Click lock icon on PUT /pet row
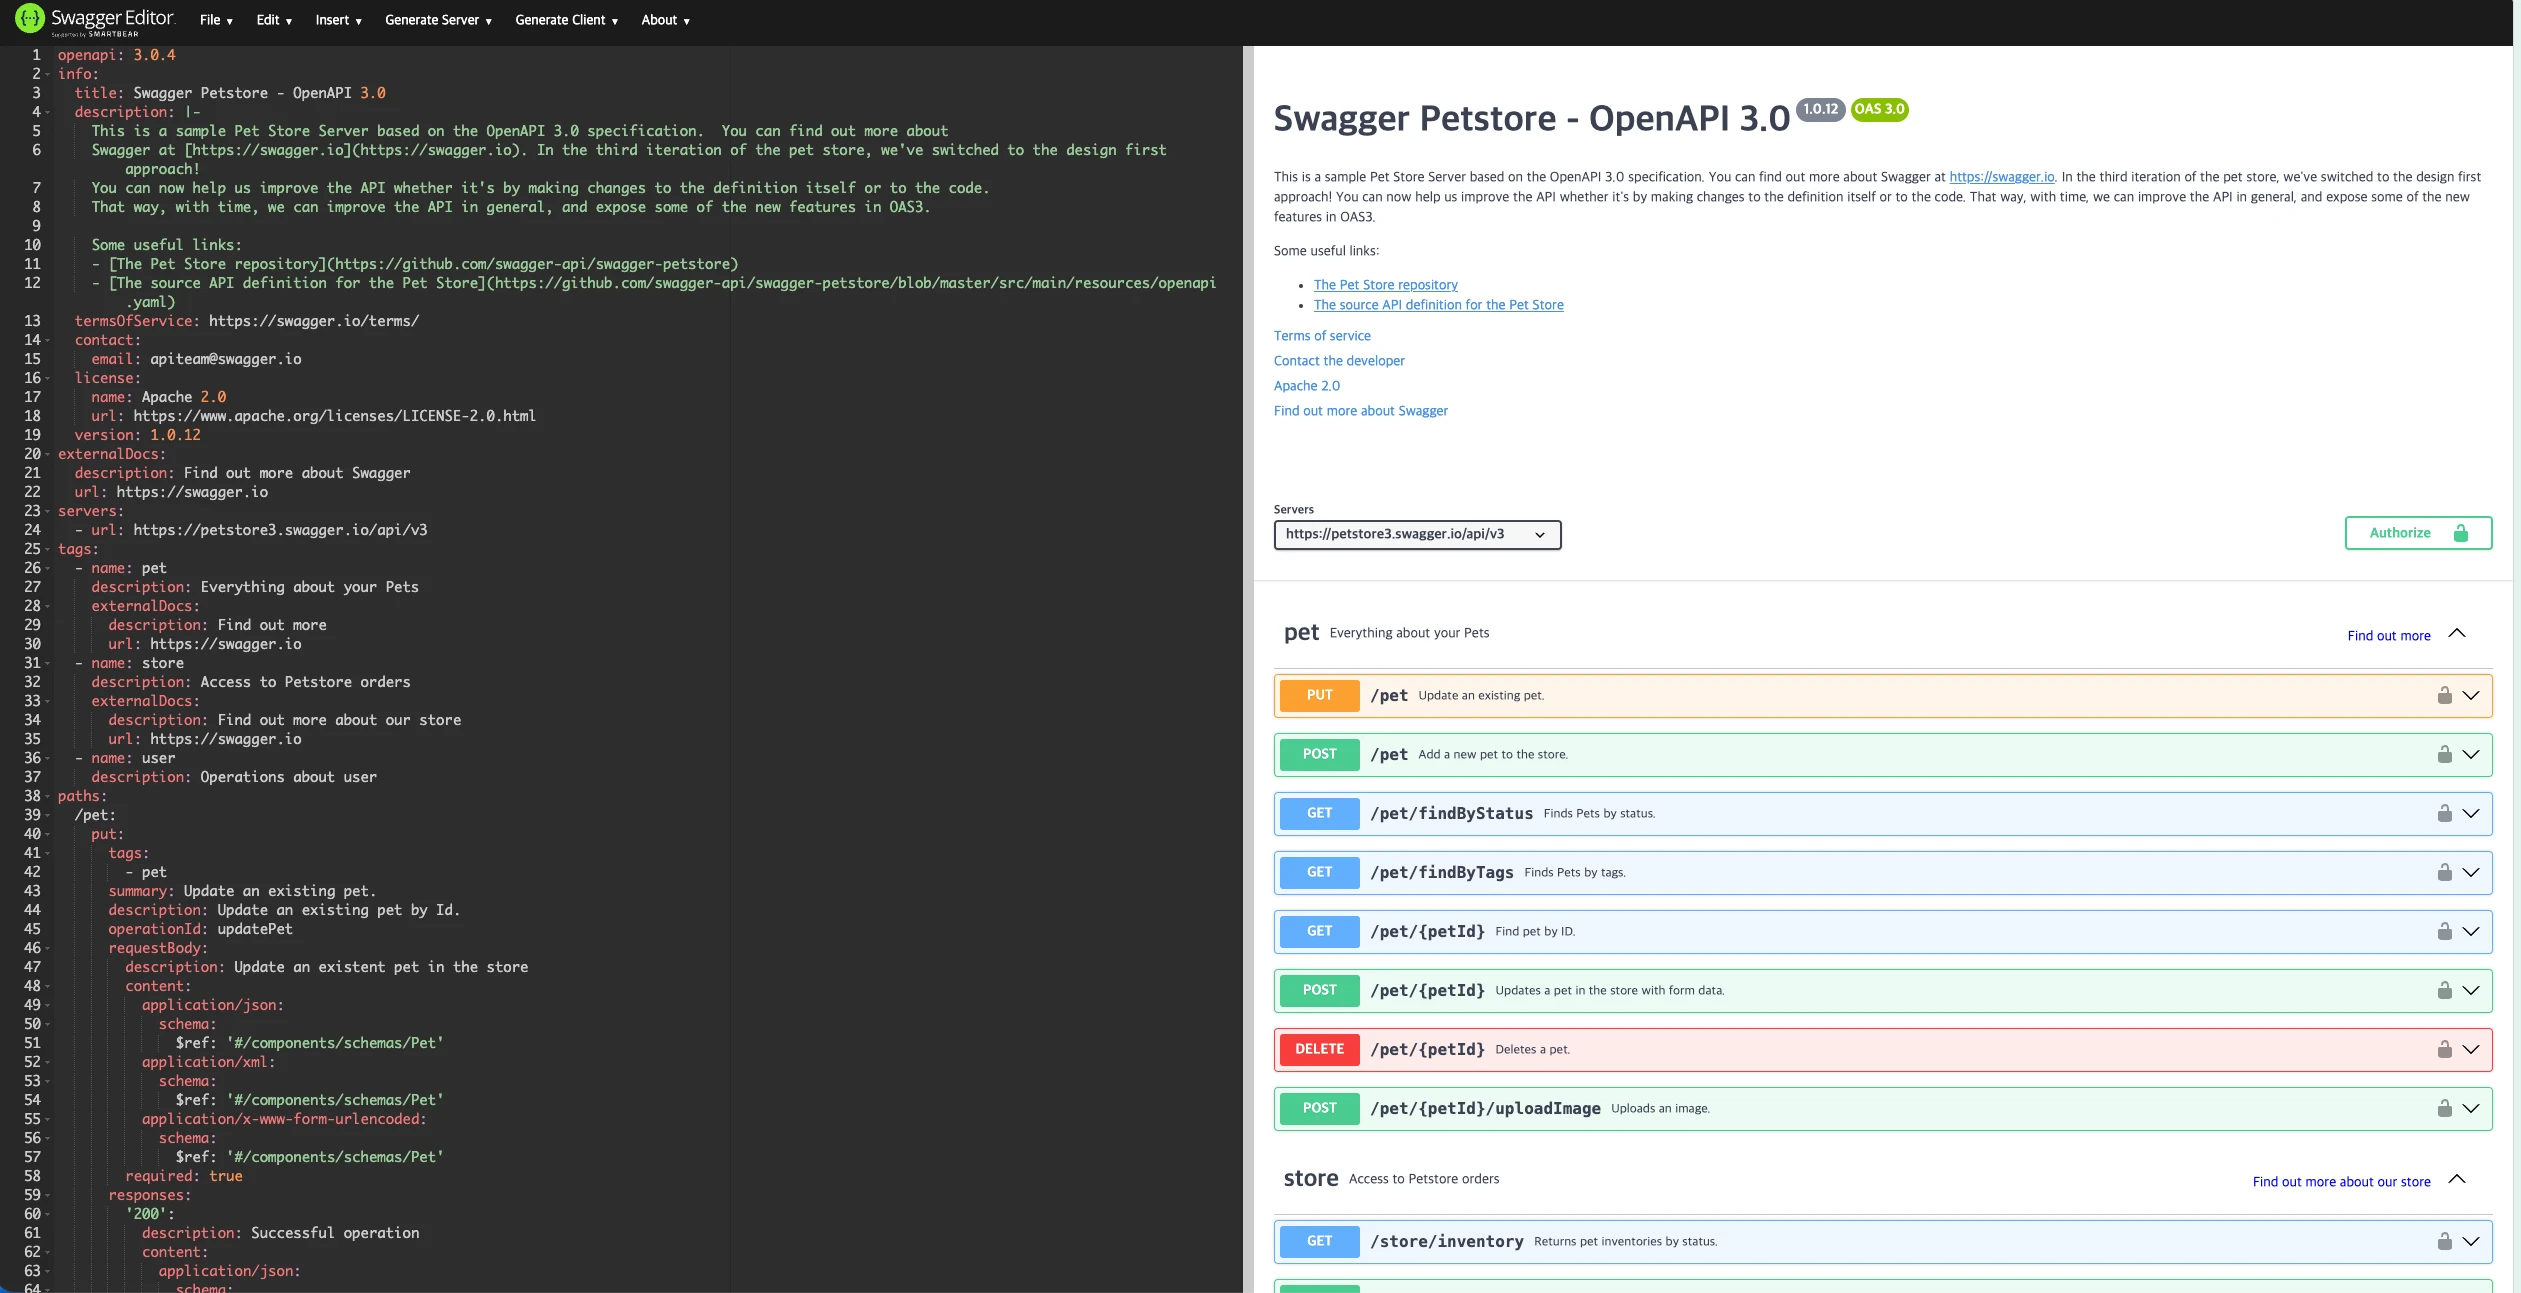The image size is (2521, 1293). (x=2444, y=696)
